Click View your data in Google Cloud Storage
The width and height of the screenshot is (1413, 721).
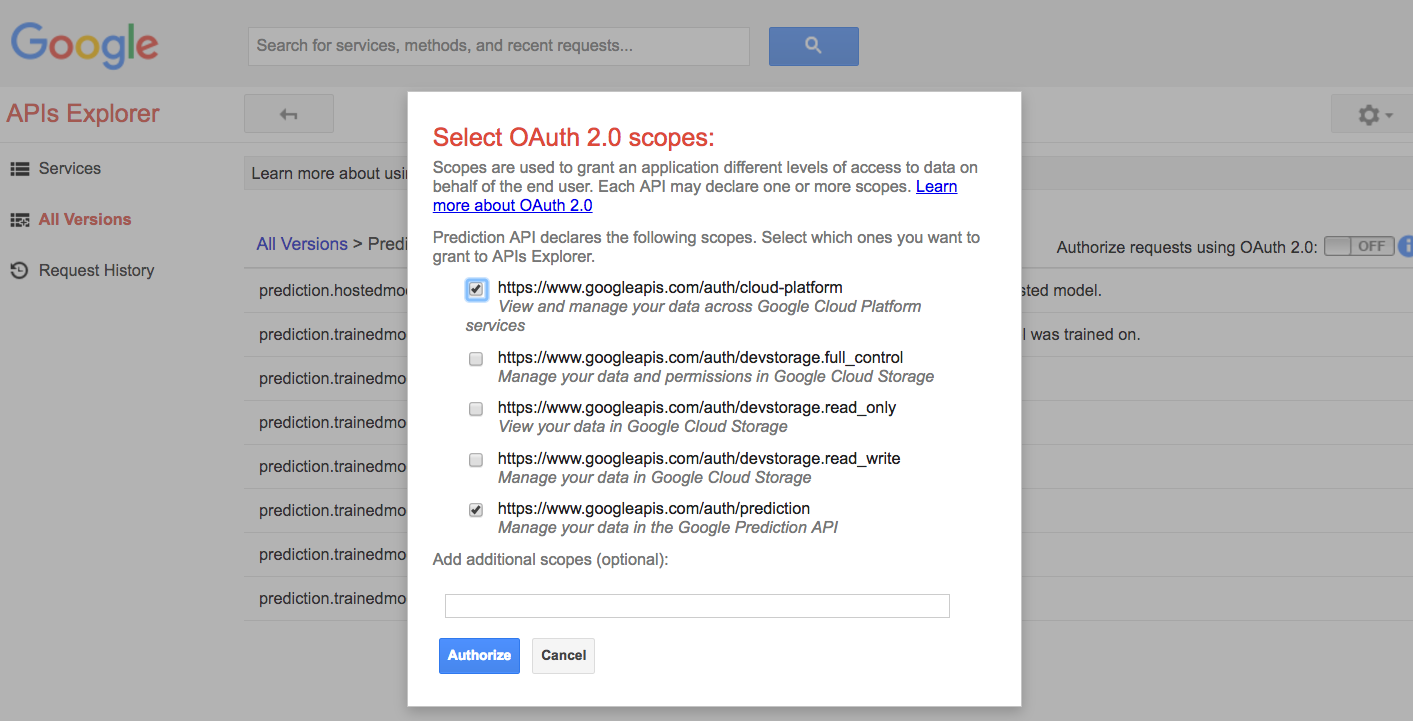tap(643, 427)
